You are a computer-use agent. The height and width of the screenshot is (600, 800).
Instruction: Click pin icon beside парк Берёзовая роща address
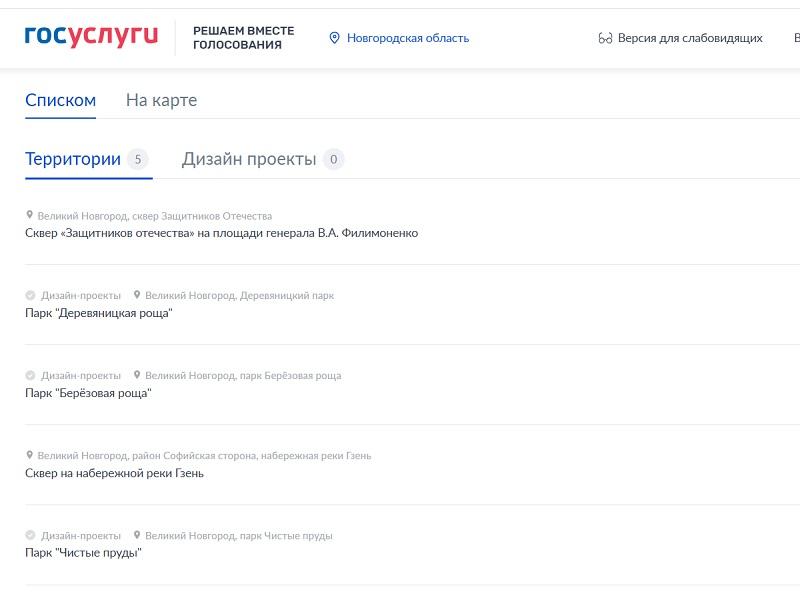tap(137, 374)
